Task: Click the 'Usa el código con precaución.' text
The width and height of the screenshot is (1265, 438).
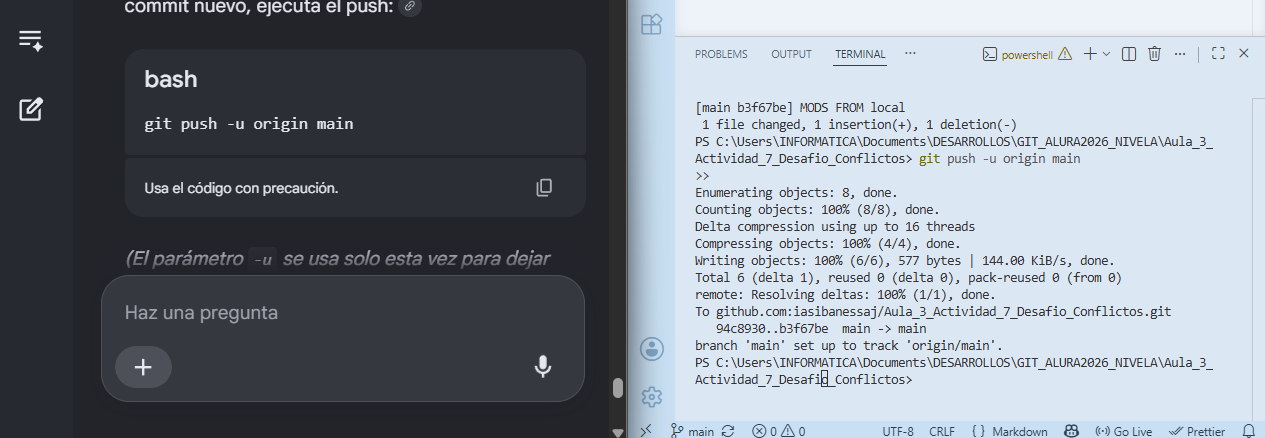Action: 241,187
